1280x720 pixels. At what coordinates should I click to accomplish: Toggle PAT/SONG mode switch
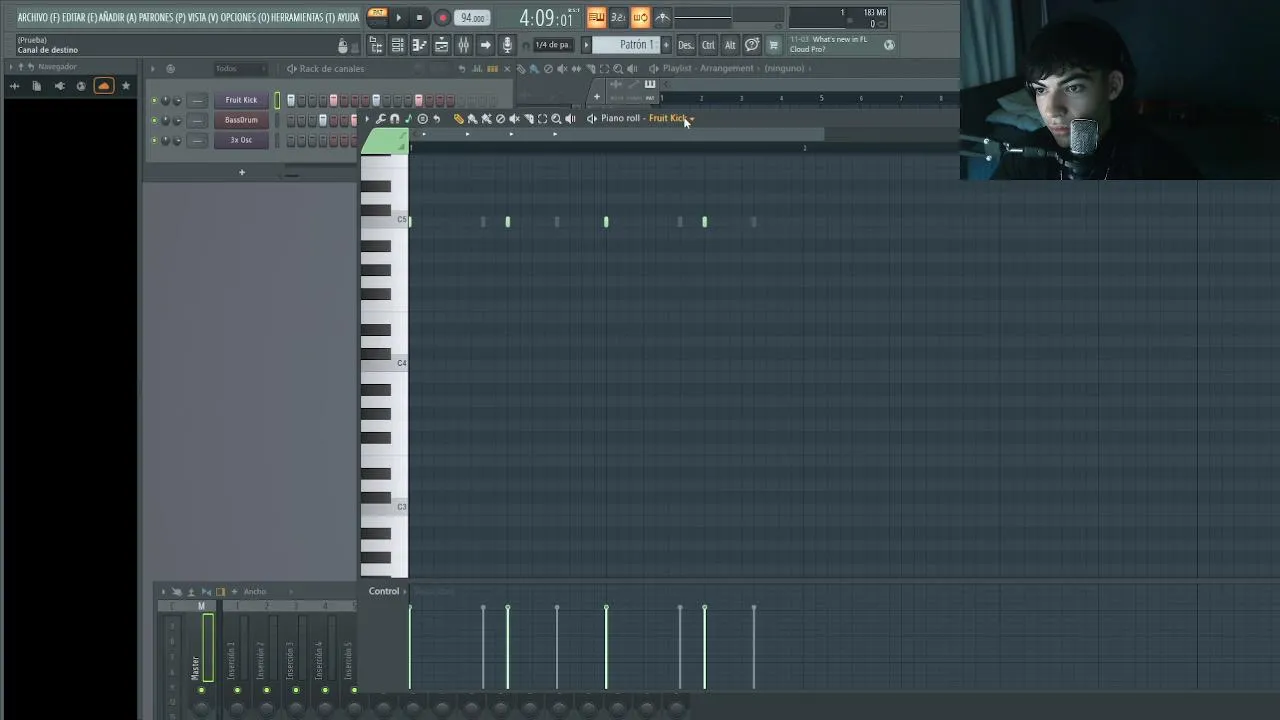(378, 17)
